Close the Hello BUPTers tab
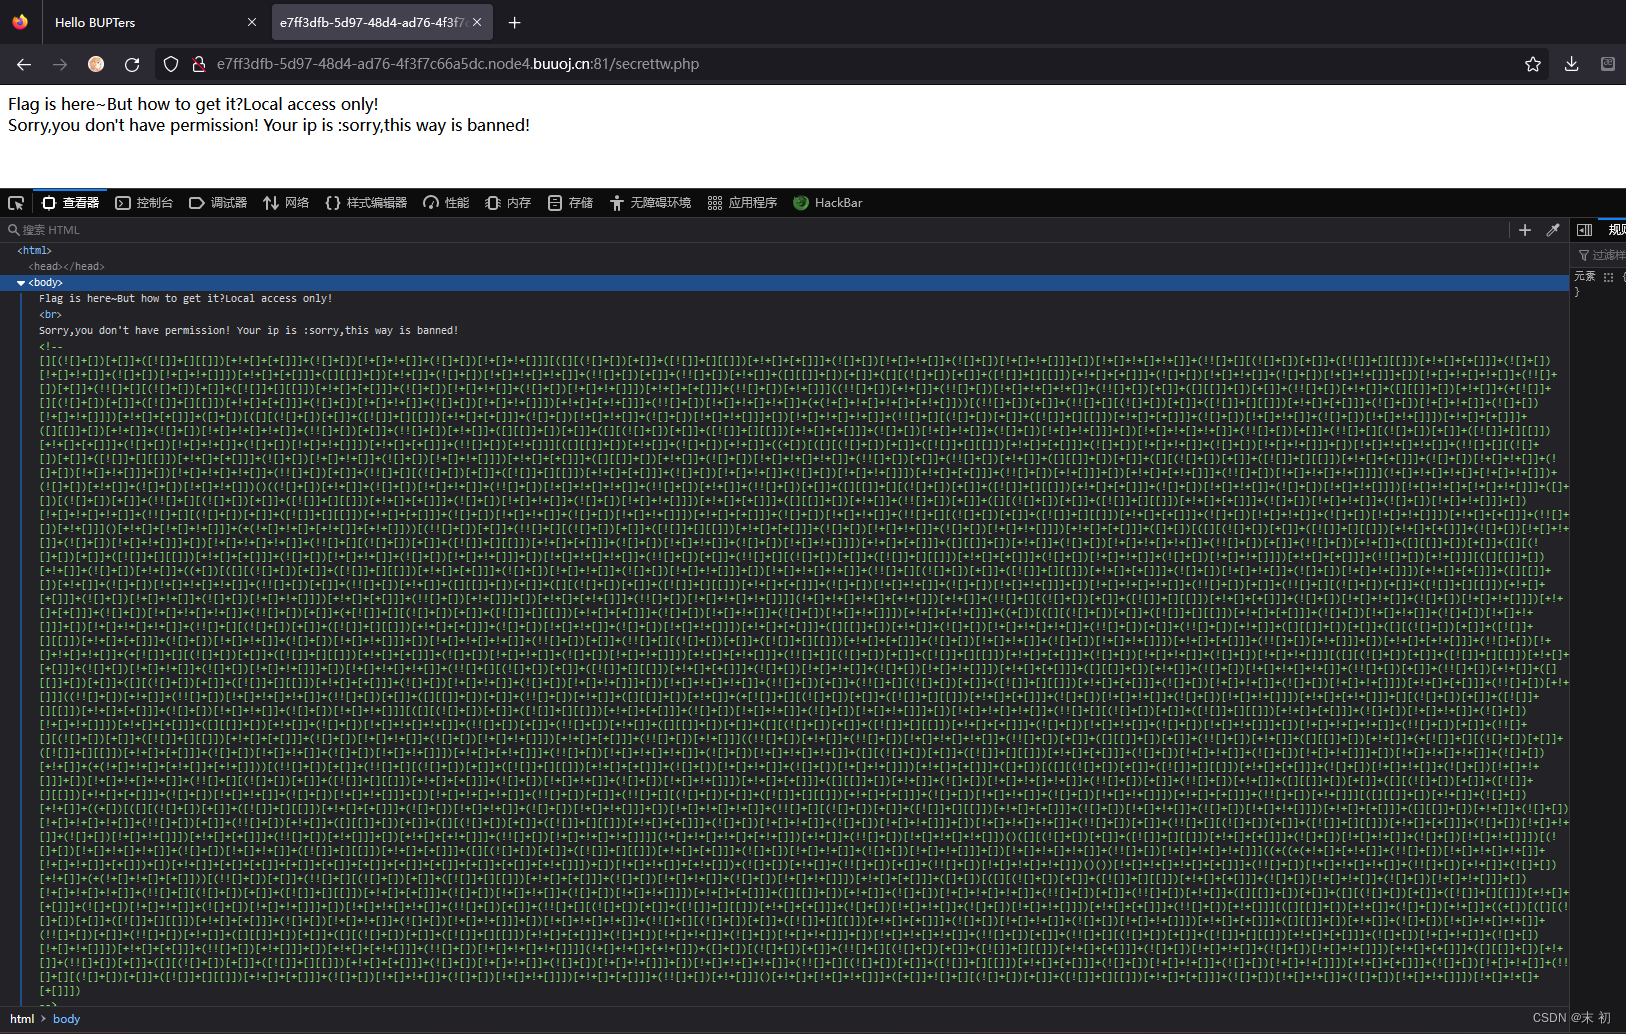This screenshot has height=1034, width=1626. tap(251, 22)
